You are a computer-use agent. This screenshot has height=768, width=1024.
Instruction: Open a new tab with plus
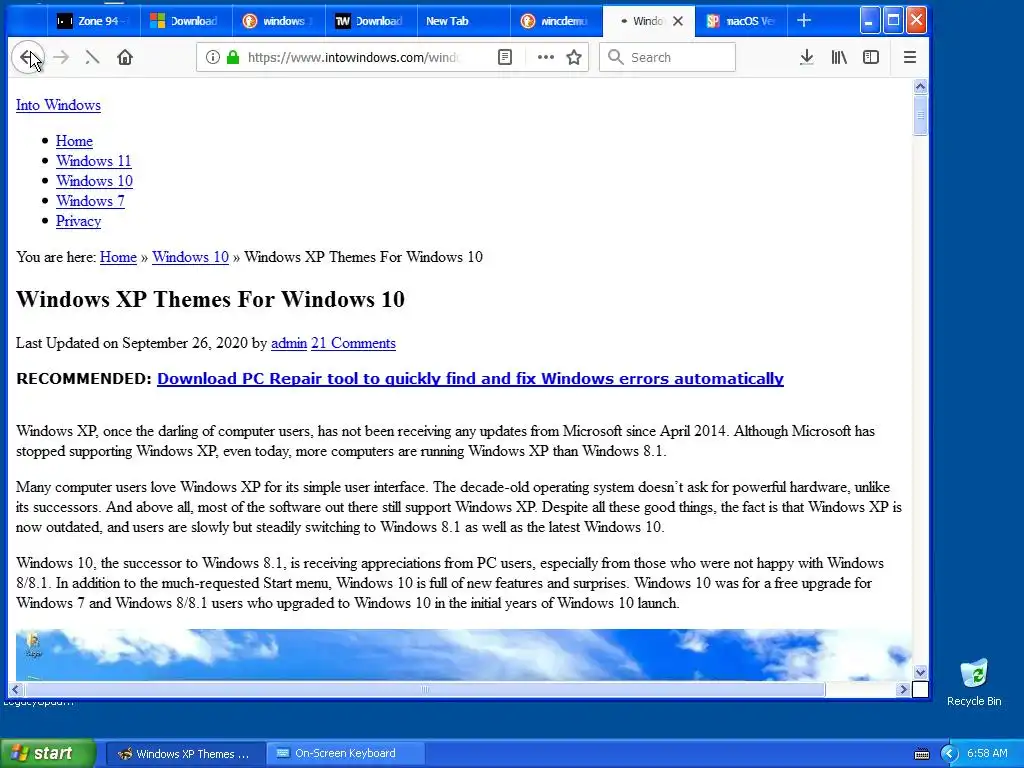point(804,21)
